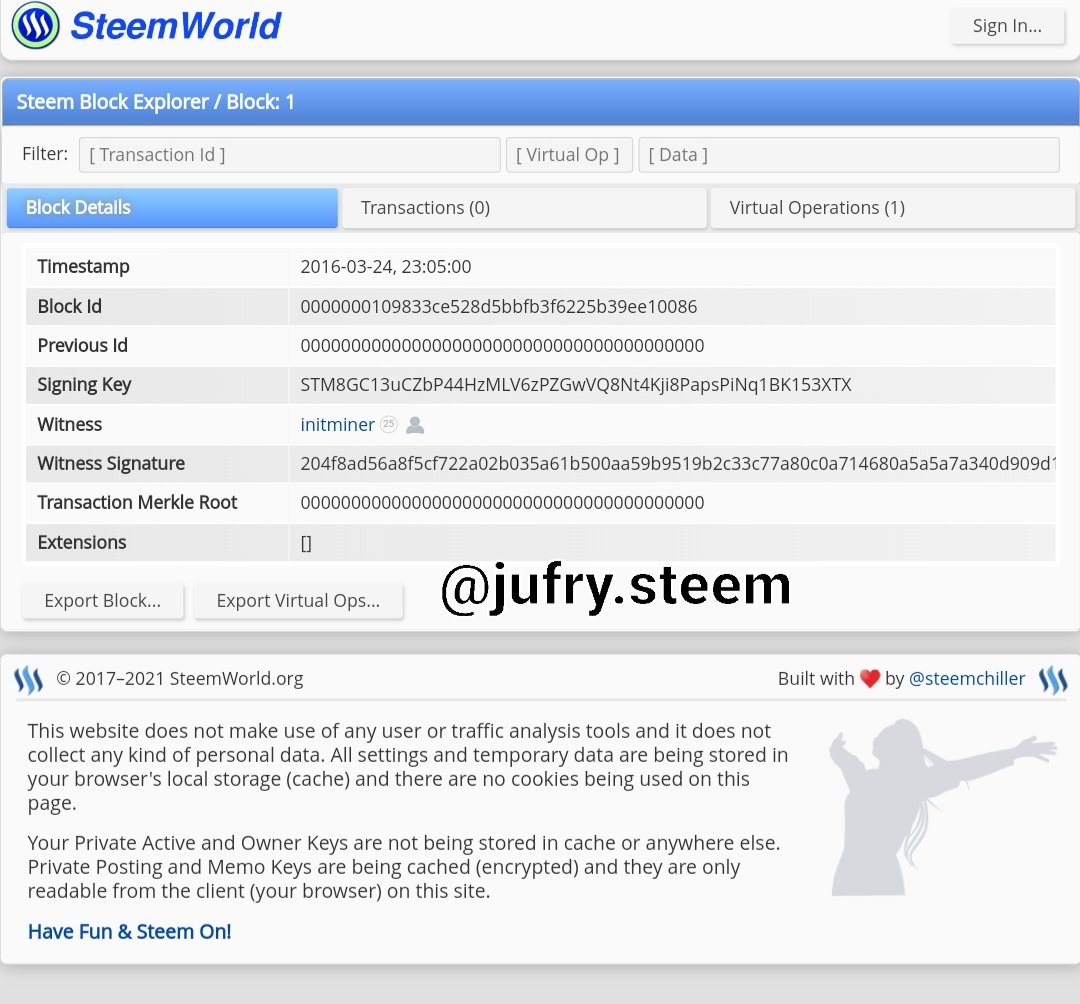Image resolution: width=1080 pixels, height=1004 pixels.
Task: Select the Transaction Merkle Root value
Action: (502, 503)
